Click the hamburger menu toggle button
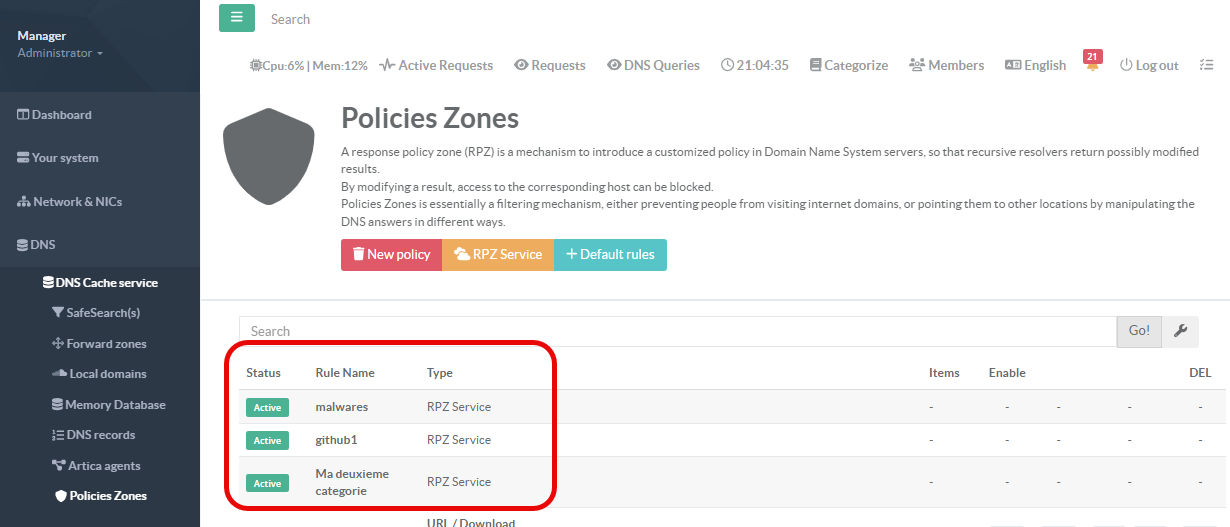The width and height of the screenshot is (1230, 527). point(236,18)
